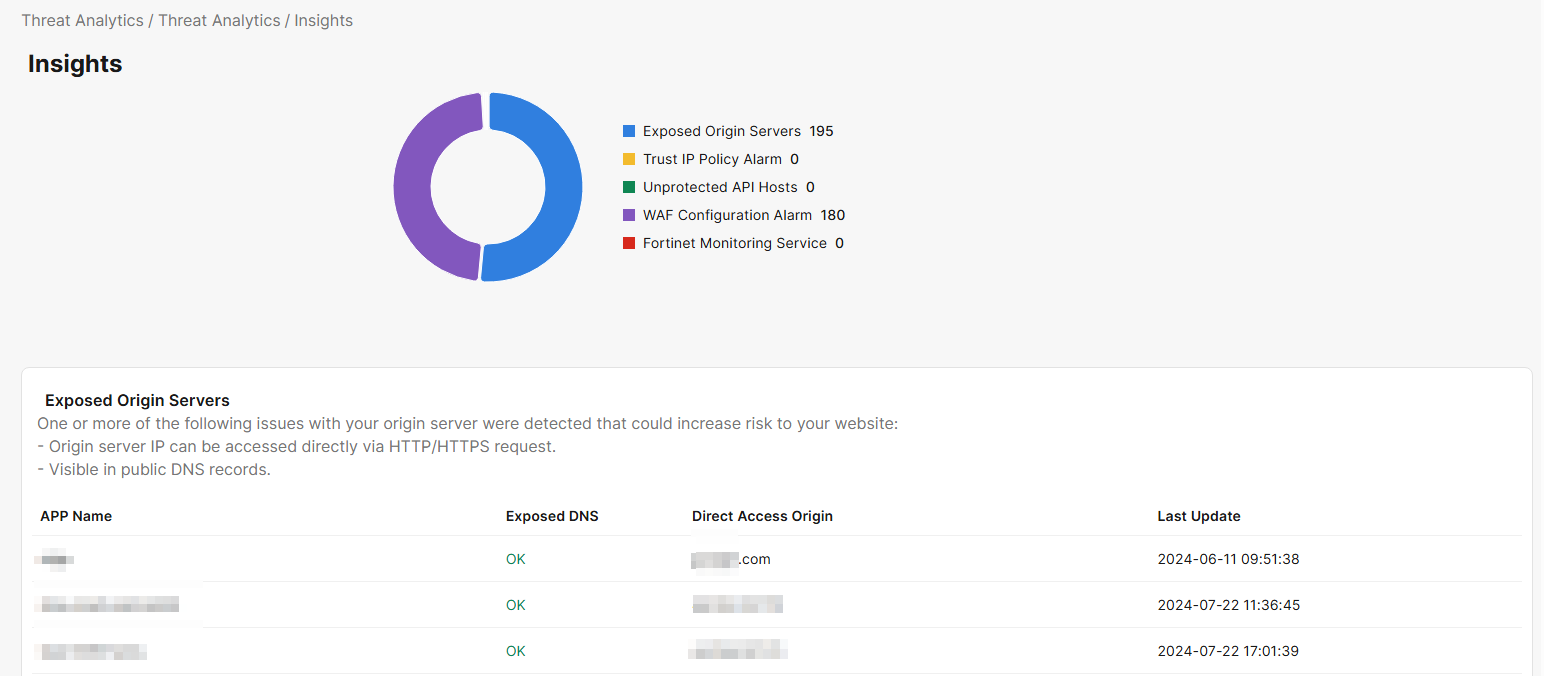This screenshot has width=1544, height=676.
Task: Click the purple WAF Configuration Alarm swatch
Action: pyautogui.click(x=629, y=215)
